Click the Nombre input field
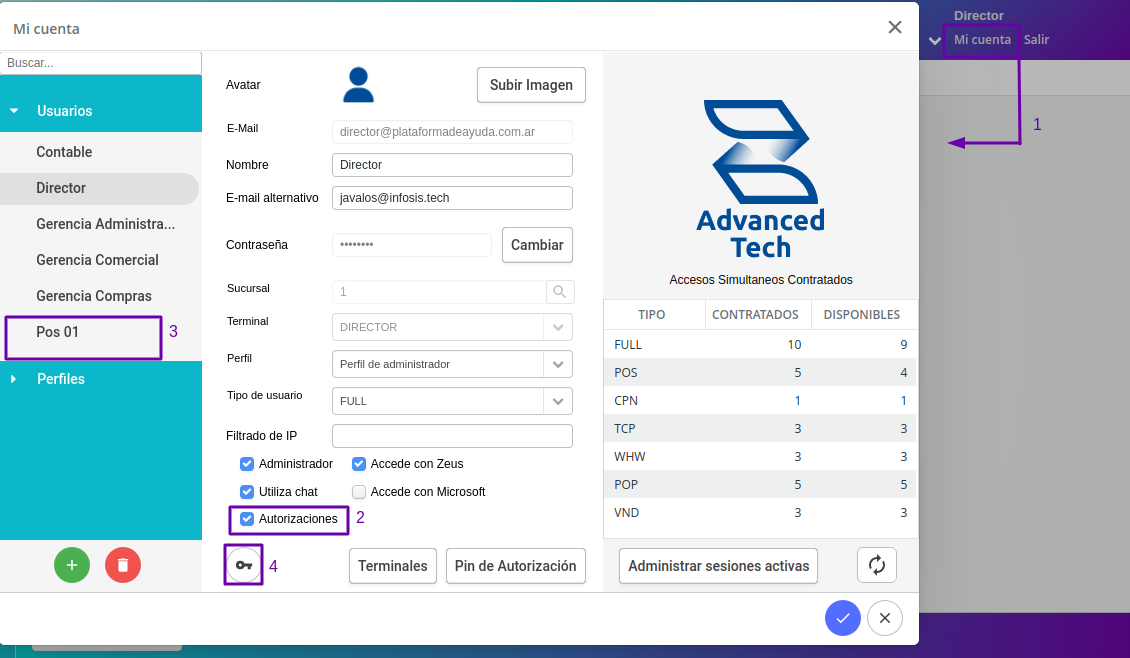The width and height of the screenshot is (1130, 658). click(452, 165)
